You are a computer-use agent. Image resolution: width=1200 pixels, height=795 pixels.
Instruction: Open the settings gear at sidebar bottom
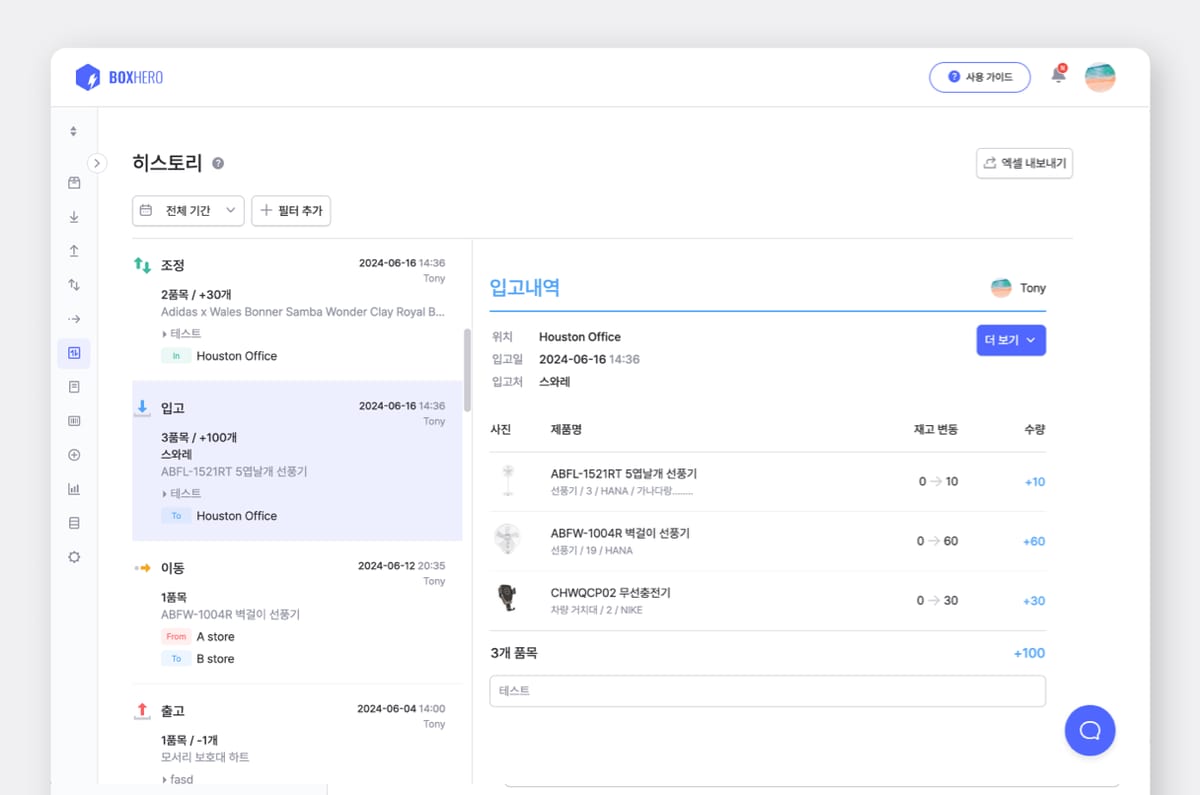point(73,556)
